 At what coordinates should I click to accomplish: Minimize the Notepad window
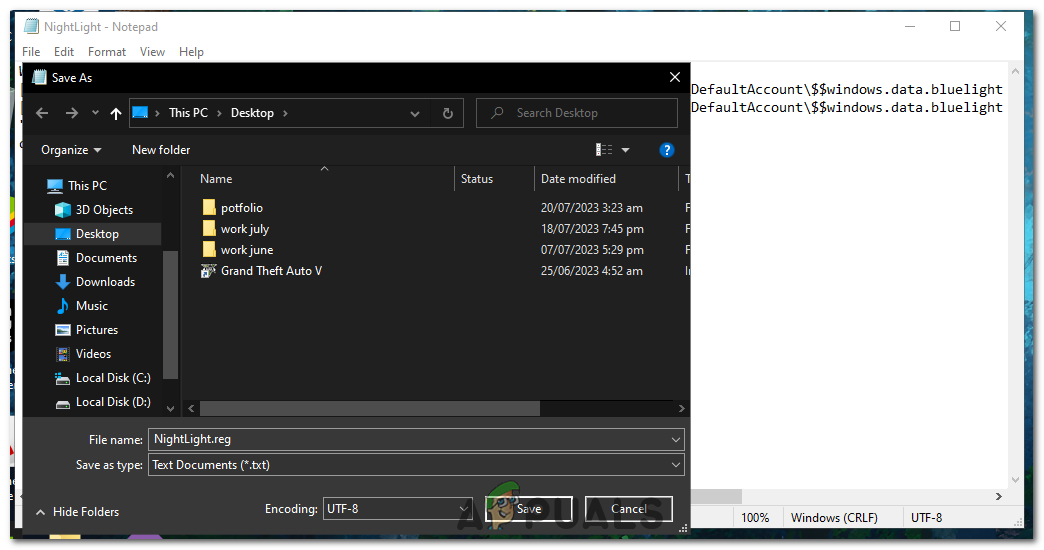(910, 26)
